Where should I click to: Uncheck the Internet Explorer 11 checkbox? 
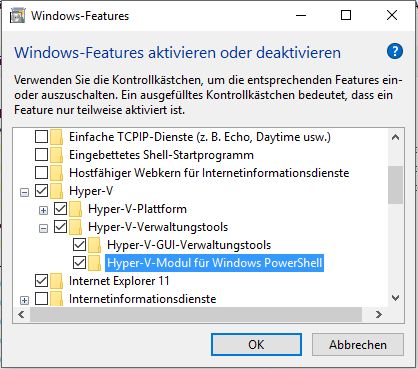coord(41,281)
